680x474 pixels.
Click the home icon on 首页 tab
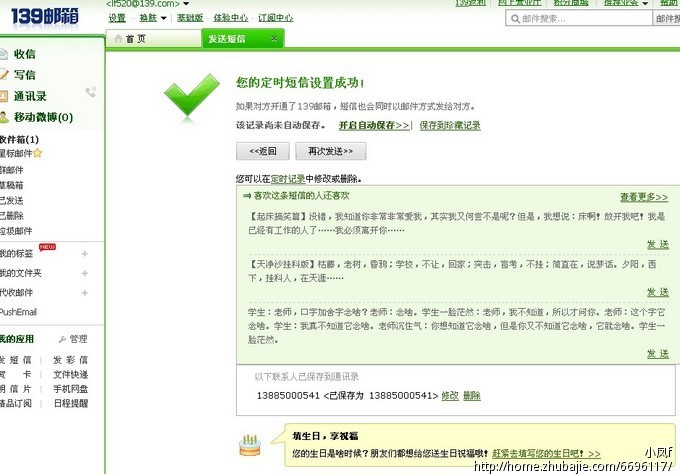(x=118, y=39)
